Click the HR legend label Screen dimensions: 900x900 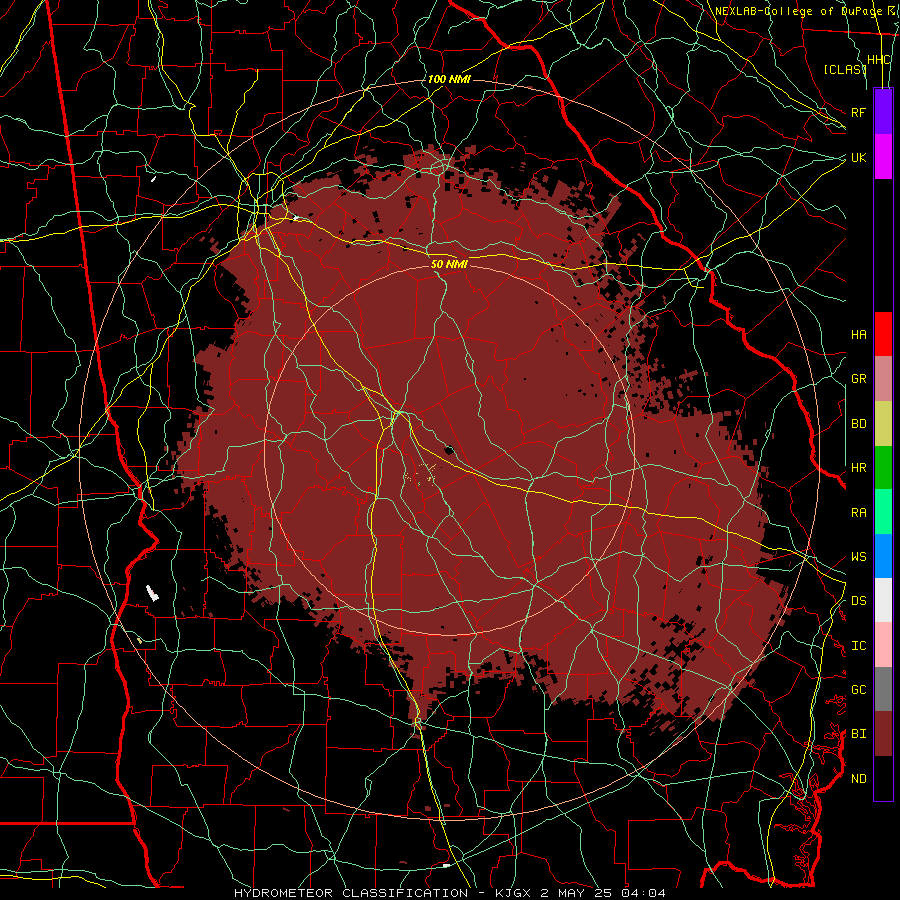tap(858, 468)
